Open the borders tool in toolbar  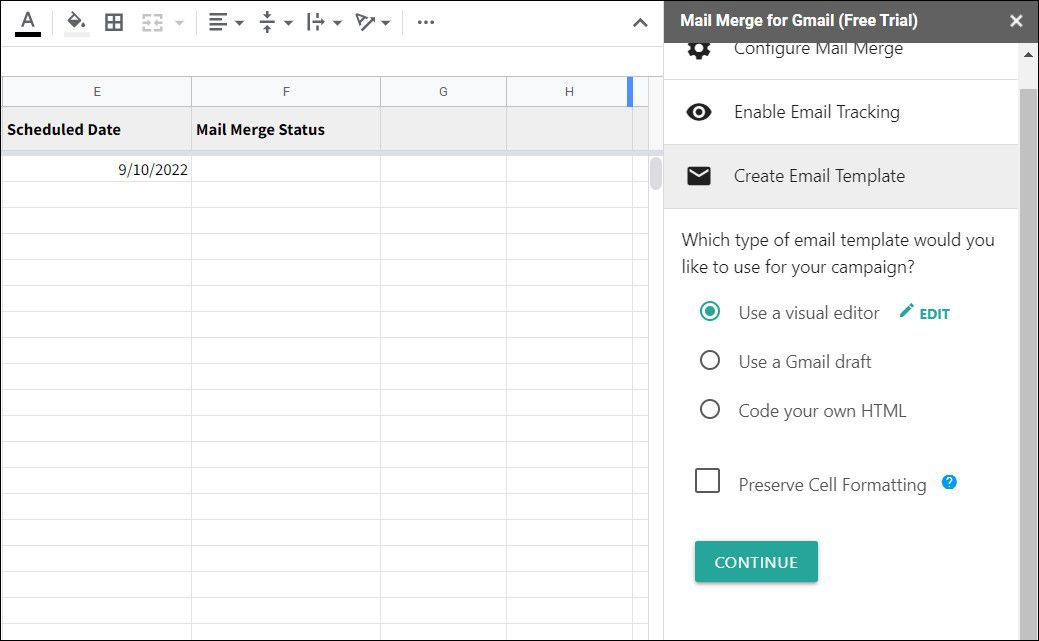114,22
